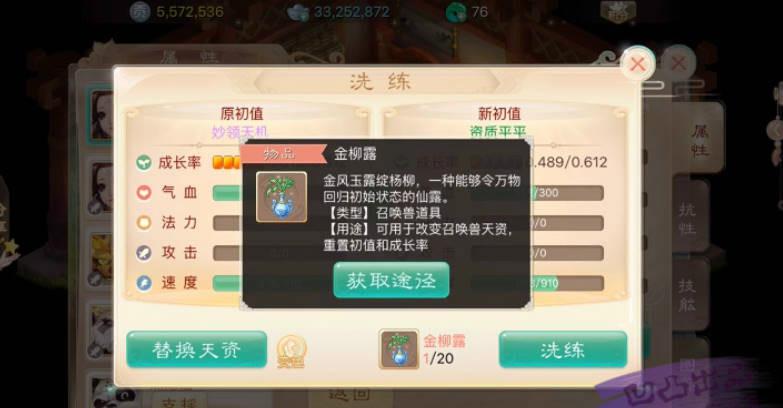Select the first pet portrait thumbnail
This screenshot has width=783, height=408.
[101, 115]
